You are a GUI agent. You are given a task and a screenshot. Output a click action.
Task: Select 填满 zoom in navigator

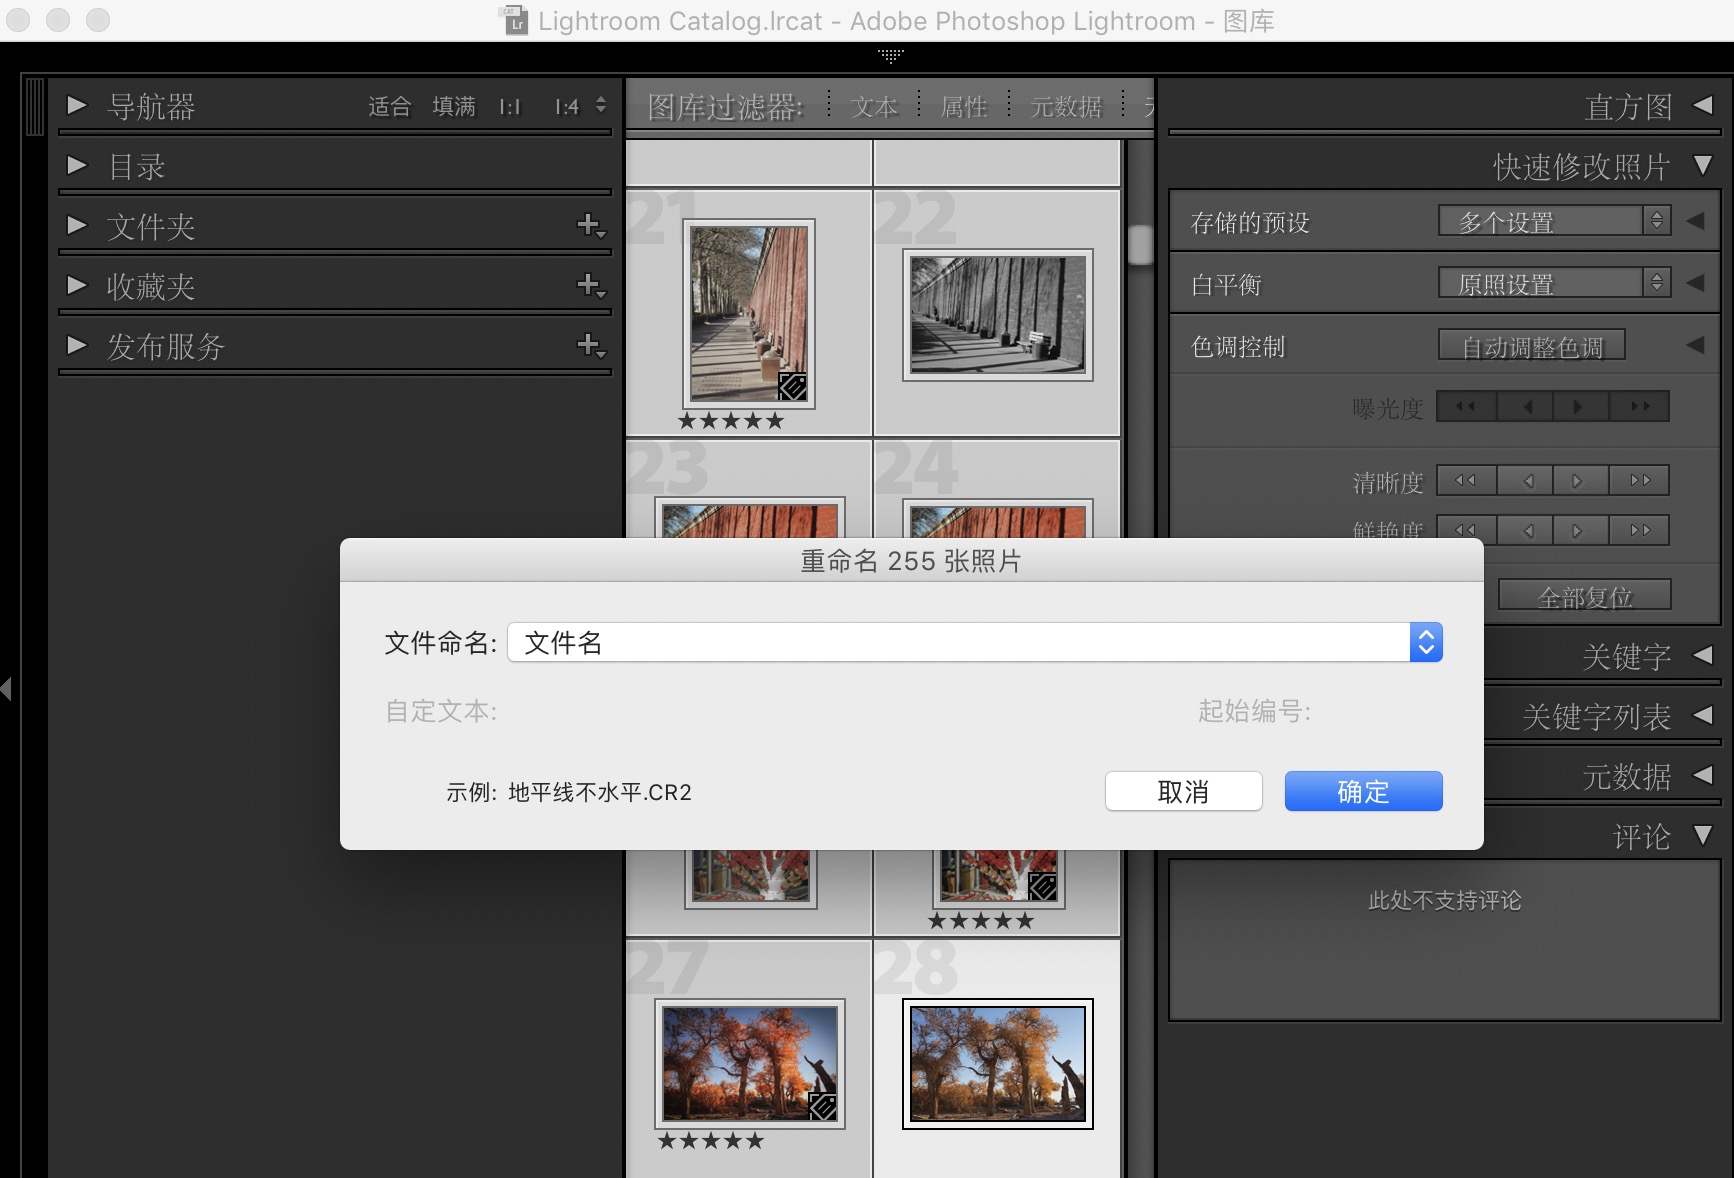454,106
